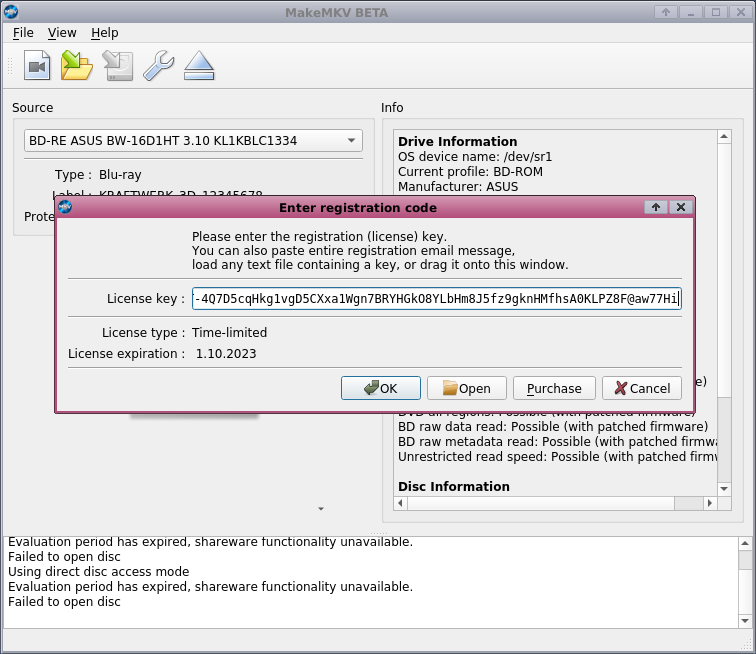Image resolution: width=756 pixels, height=654 pixels.
Task: Click the MakeMKV logo in the main title bar
Action: pos(11,11)
